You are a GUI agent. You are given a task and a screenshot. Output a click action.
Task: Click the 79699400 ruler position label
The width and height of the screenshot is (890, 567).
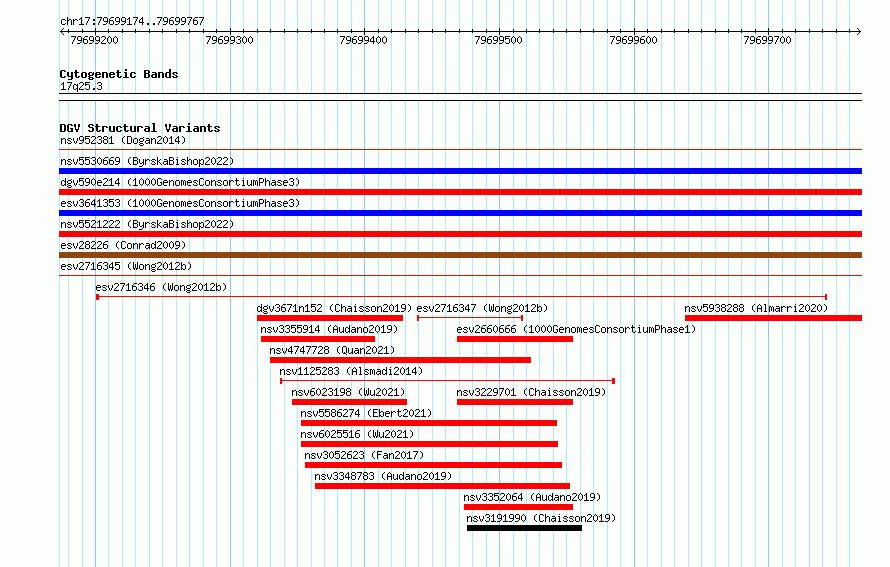click(x=363, y=40)
